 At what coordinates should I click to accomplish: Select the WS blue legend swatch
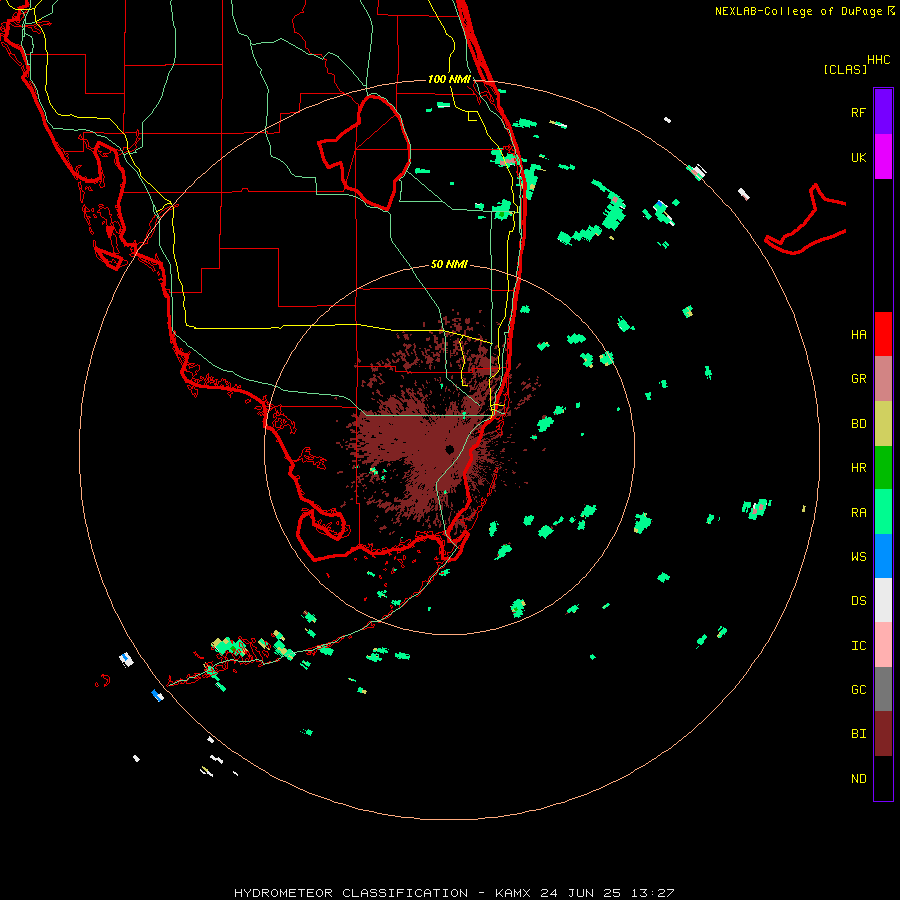point(883,556)
